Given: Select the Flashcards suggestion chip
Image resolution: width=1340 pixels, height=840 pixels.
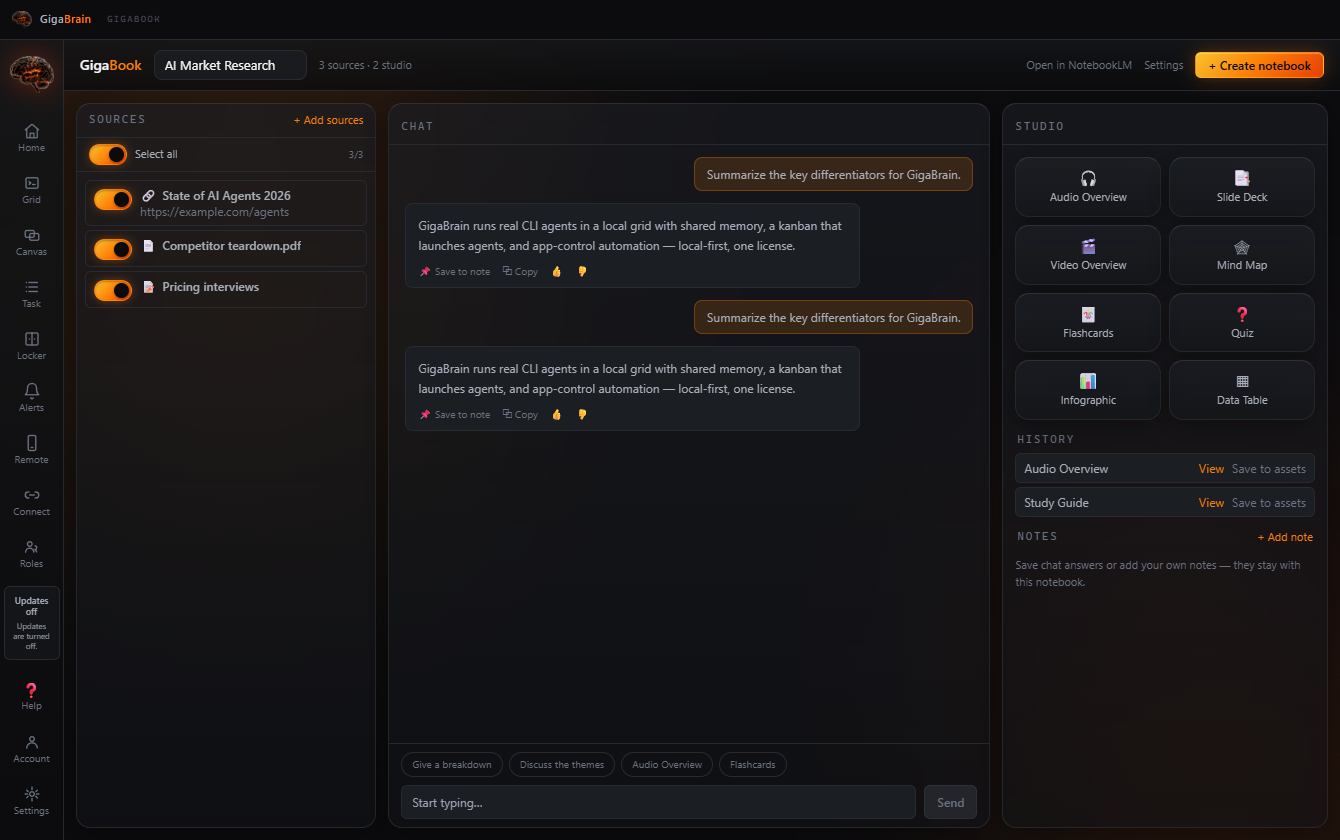Looking at the screenshot, I should [x=753, y=765].
